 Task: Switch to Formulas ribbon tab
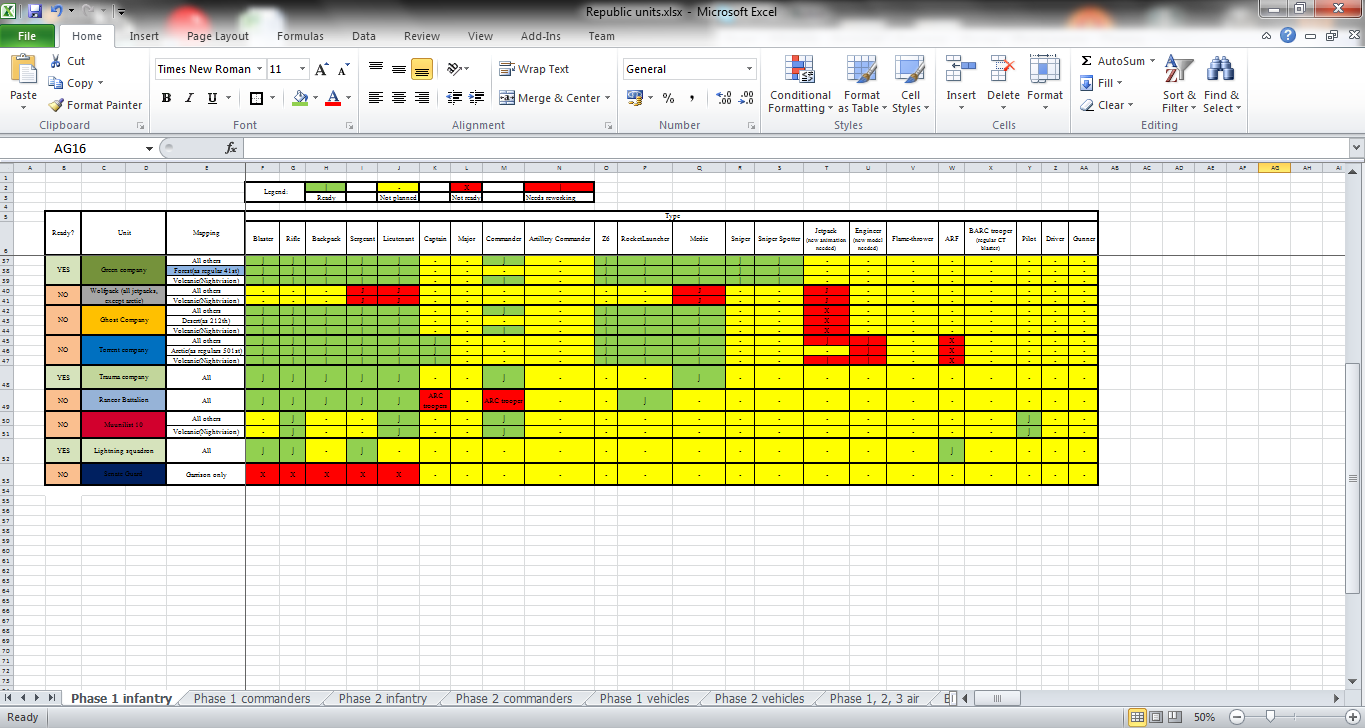click(300, 36)
